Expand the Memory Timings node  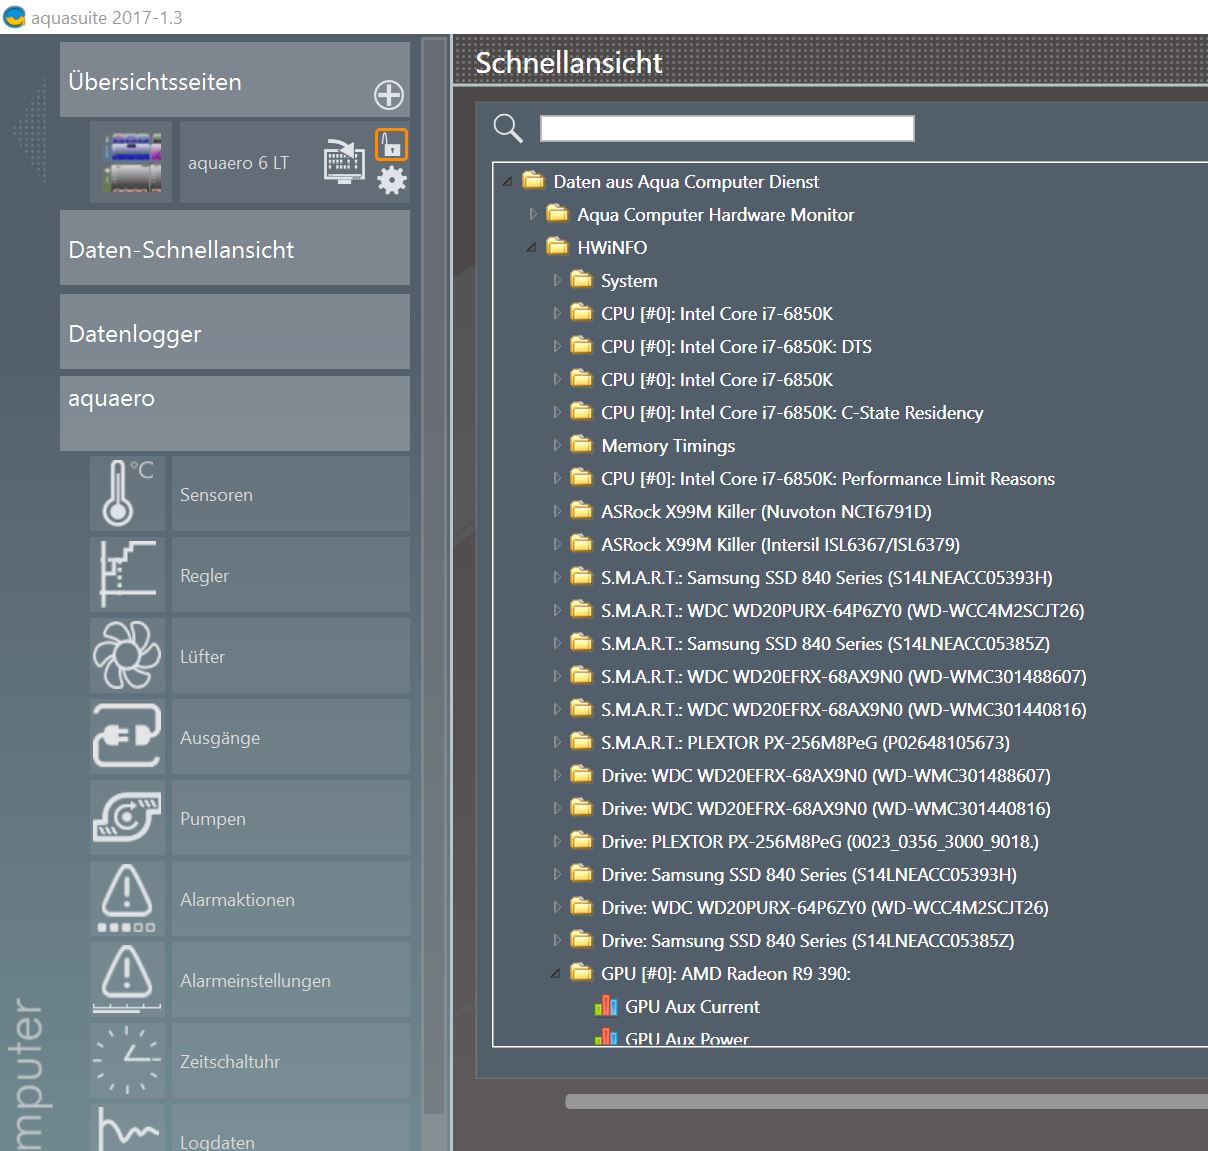coord(557,445)
